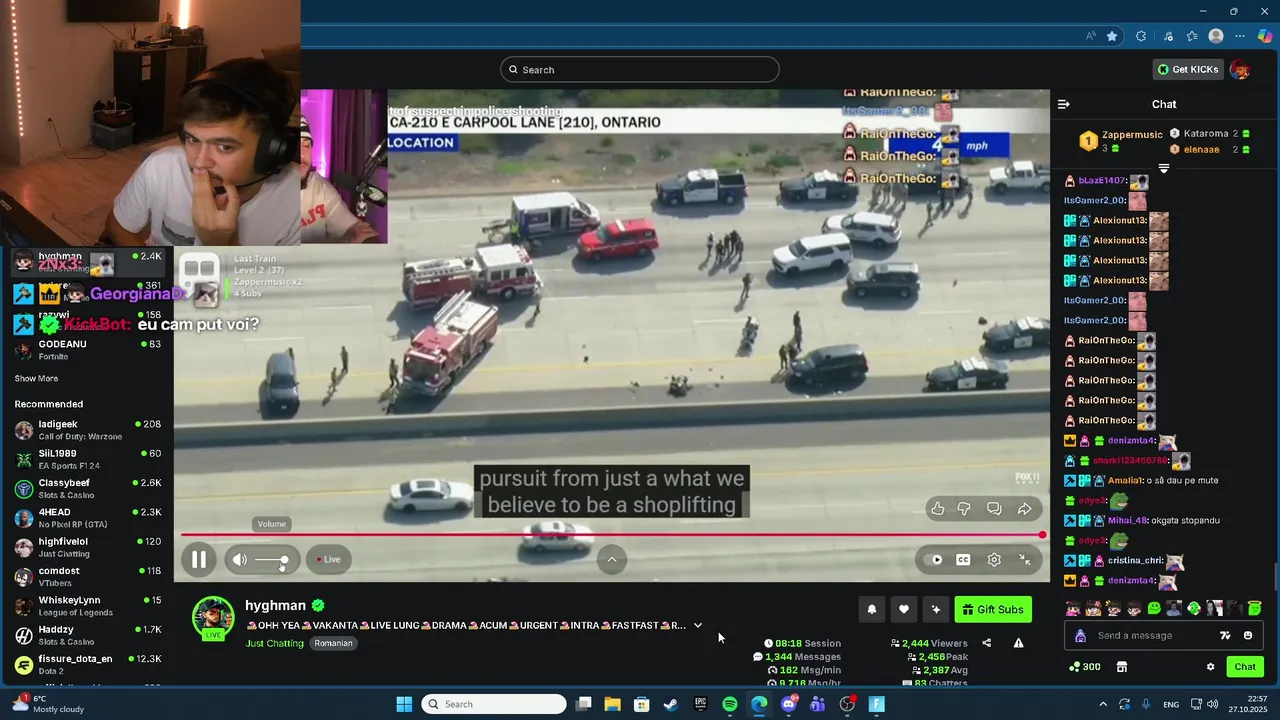Click the Edge Read Aloud icon
This screenshot has height=720, width=1280.
click(1090, 36)
